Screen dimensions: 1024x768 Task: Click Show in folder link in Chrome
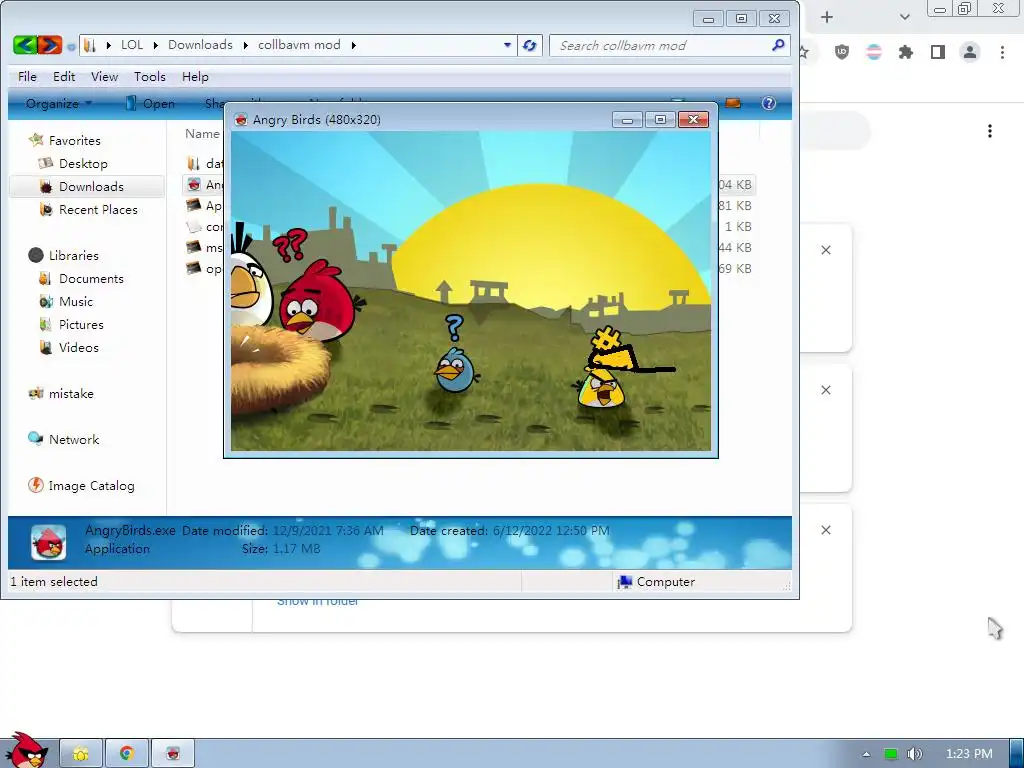317,601
